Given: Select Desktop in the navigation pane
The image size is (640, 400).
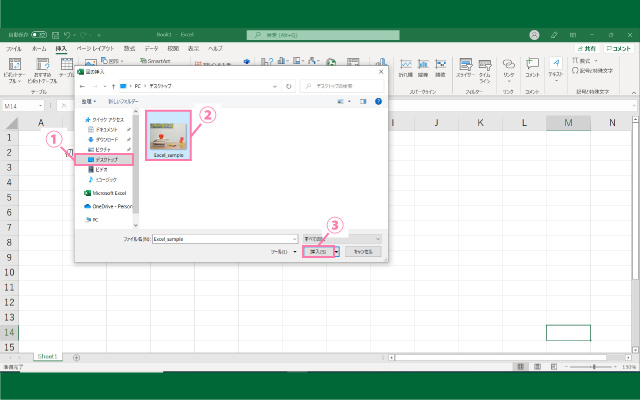Looking at the screenshot, I should click(104, 160).
